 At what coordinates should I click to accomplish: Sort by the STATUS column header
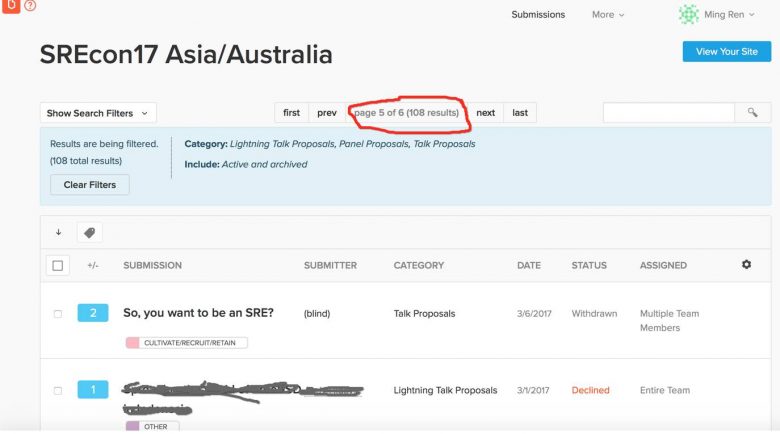589,265
